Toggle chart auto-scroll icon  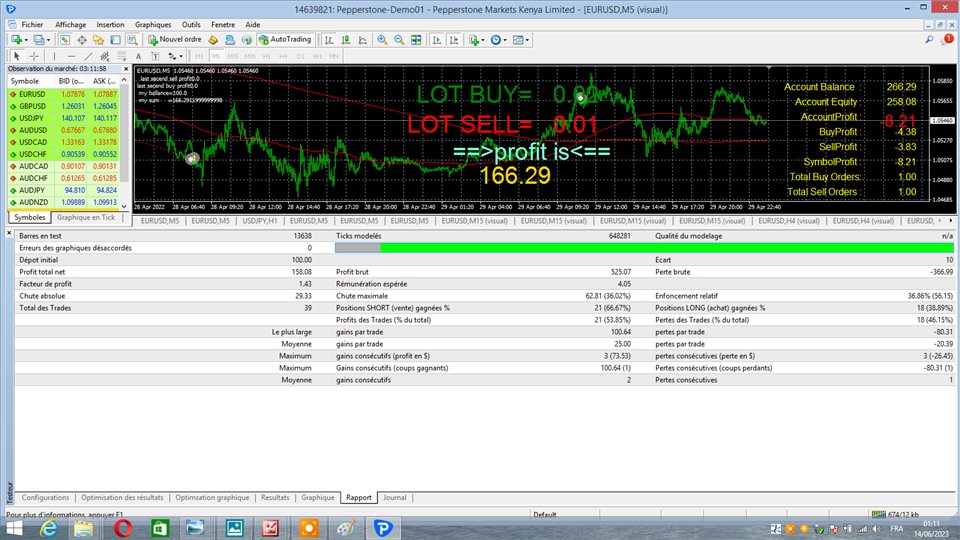[437, 40]
